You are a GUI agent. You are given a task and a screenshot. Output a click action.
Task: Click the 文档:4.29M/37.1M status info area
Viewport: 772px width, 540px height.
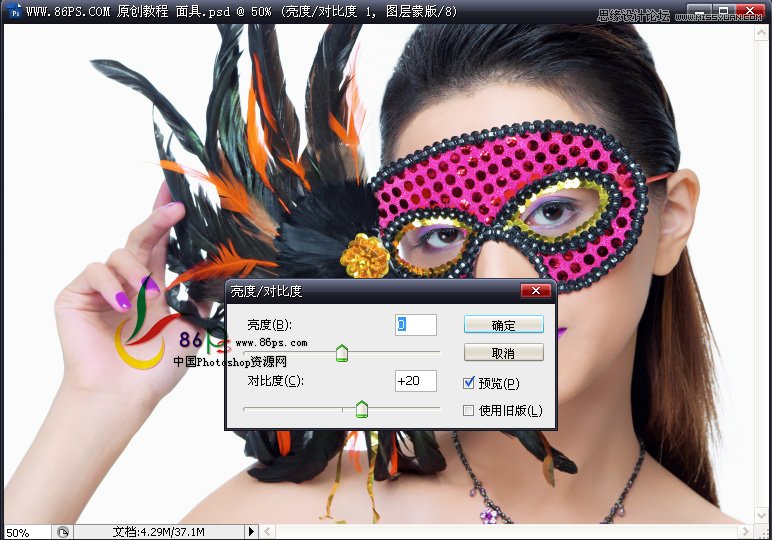(159, 532)
